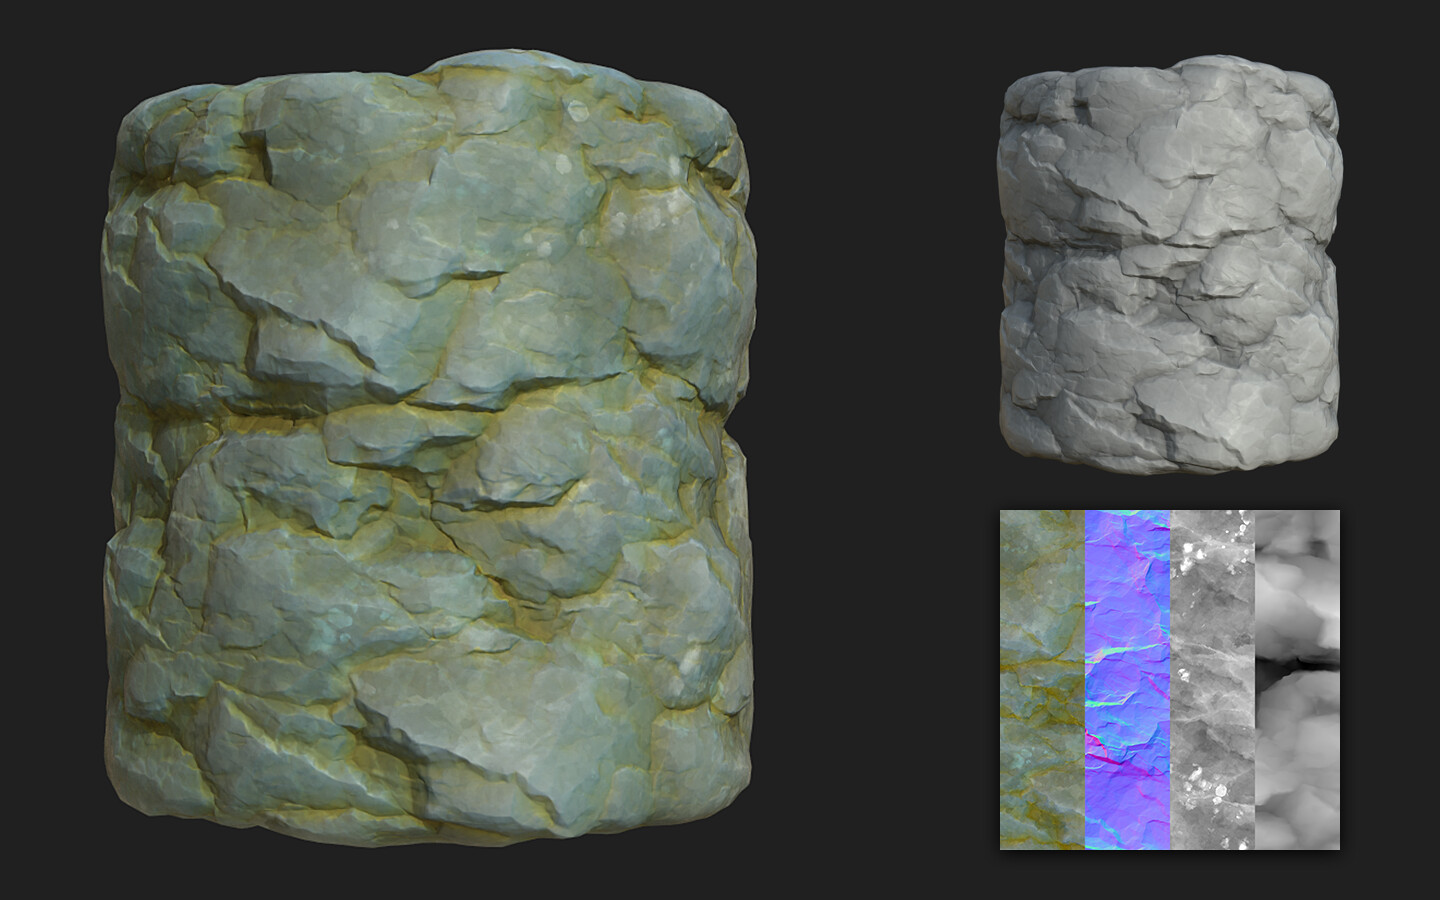Image resolution: width=1440 pixels, height=900 pixels.
Task: Select the grayscale roughness map strip
Action: [x=1210, y=680]
